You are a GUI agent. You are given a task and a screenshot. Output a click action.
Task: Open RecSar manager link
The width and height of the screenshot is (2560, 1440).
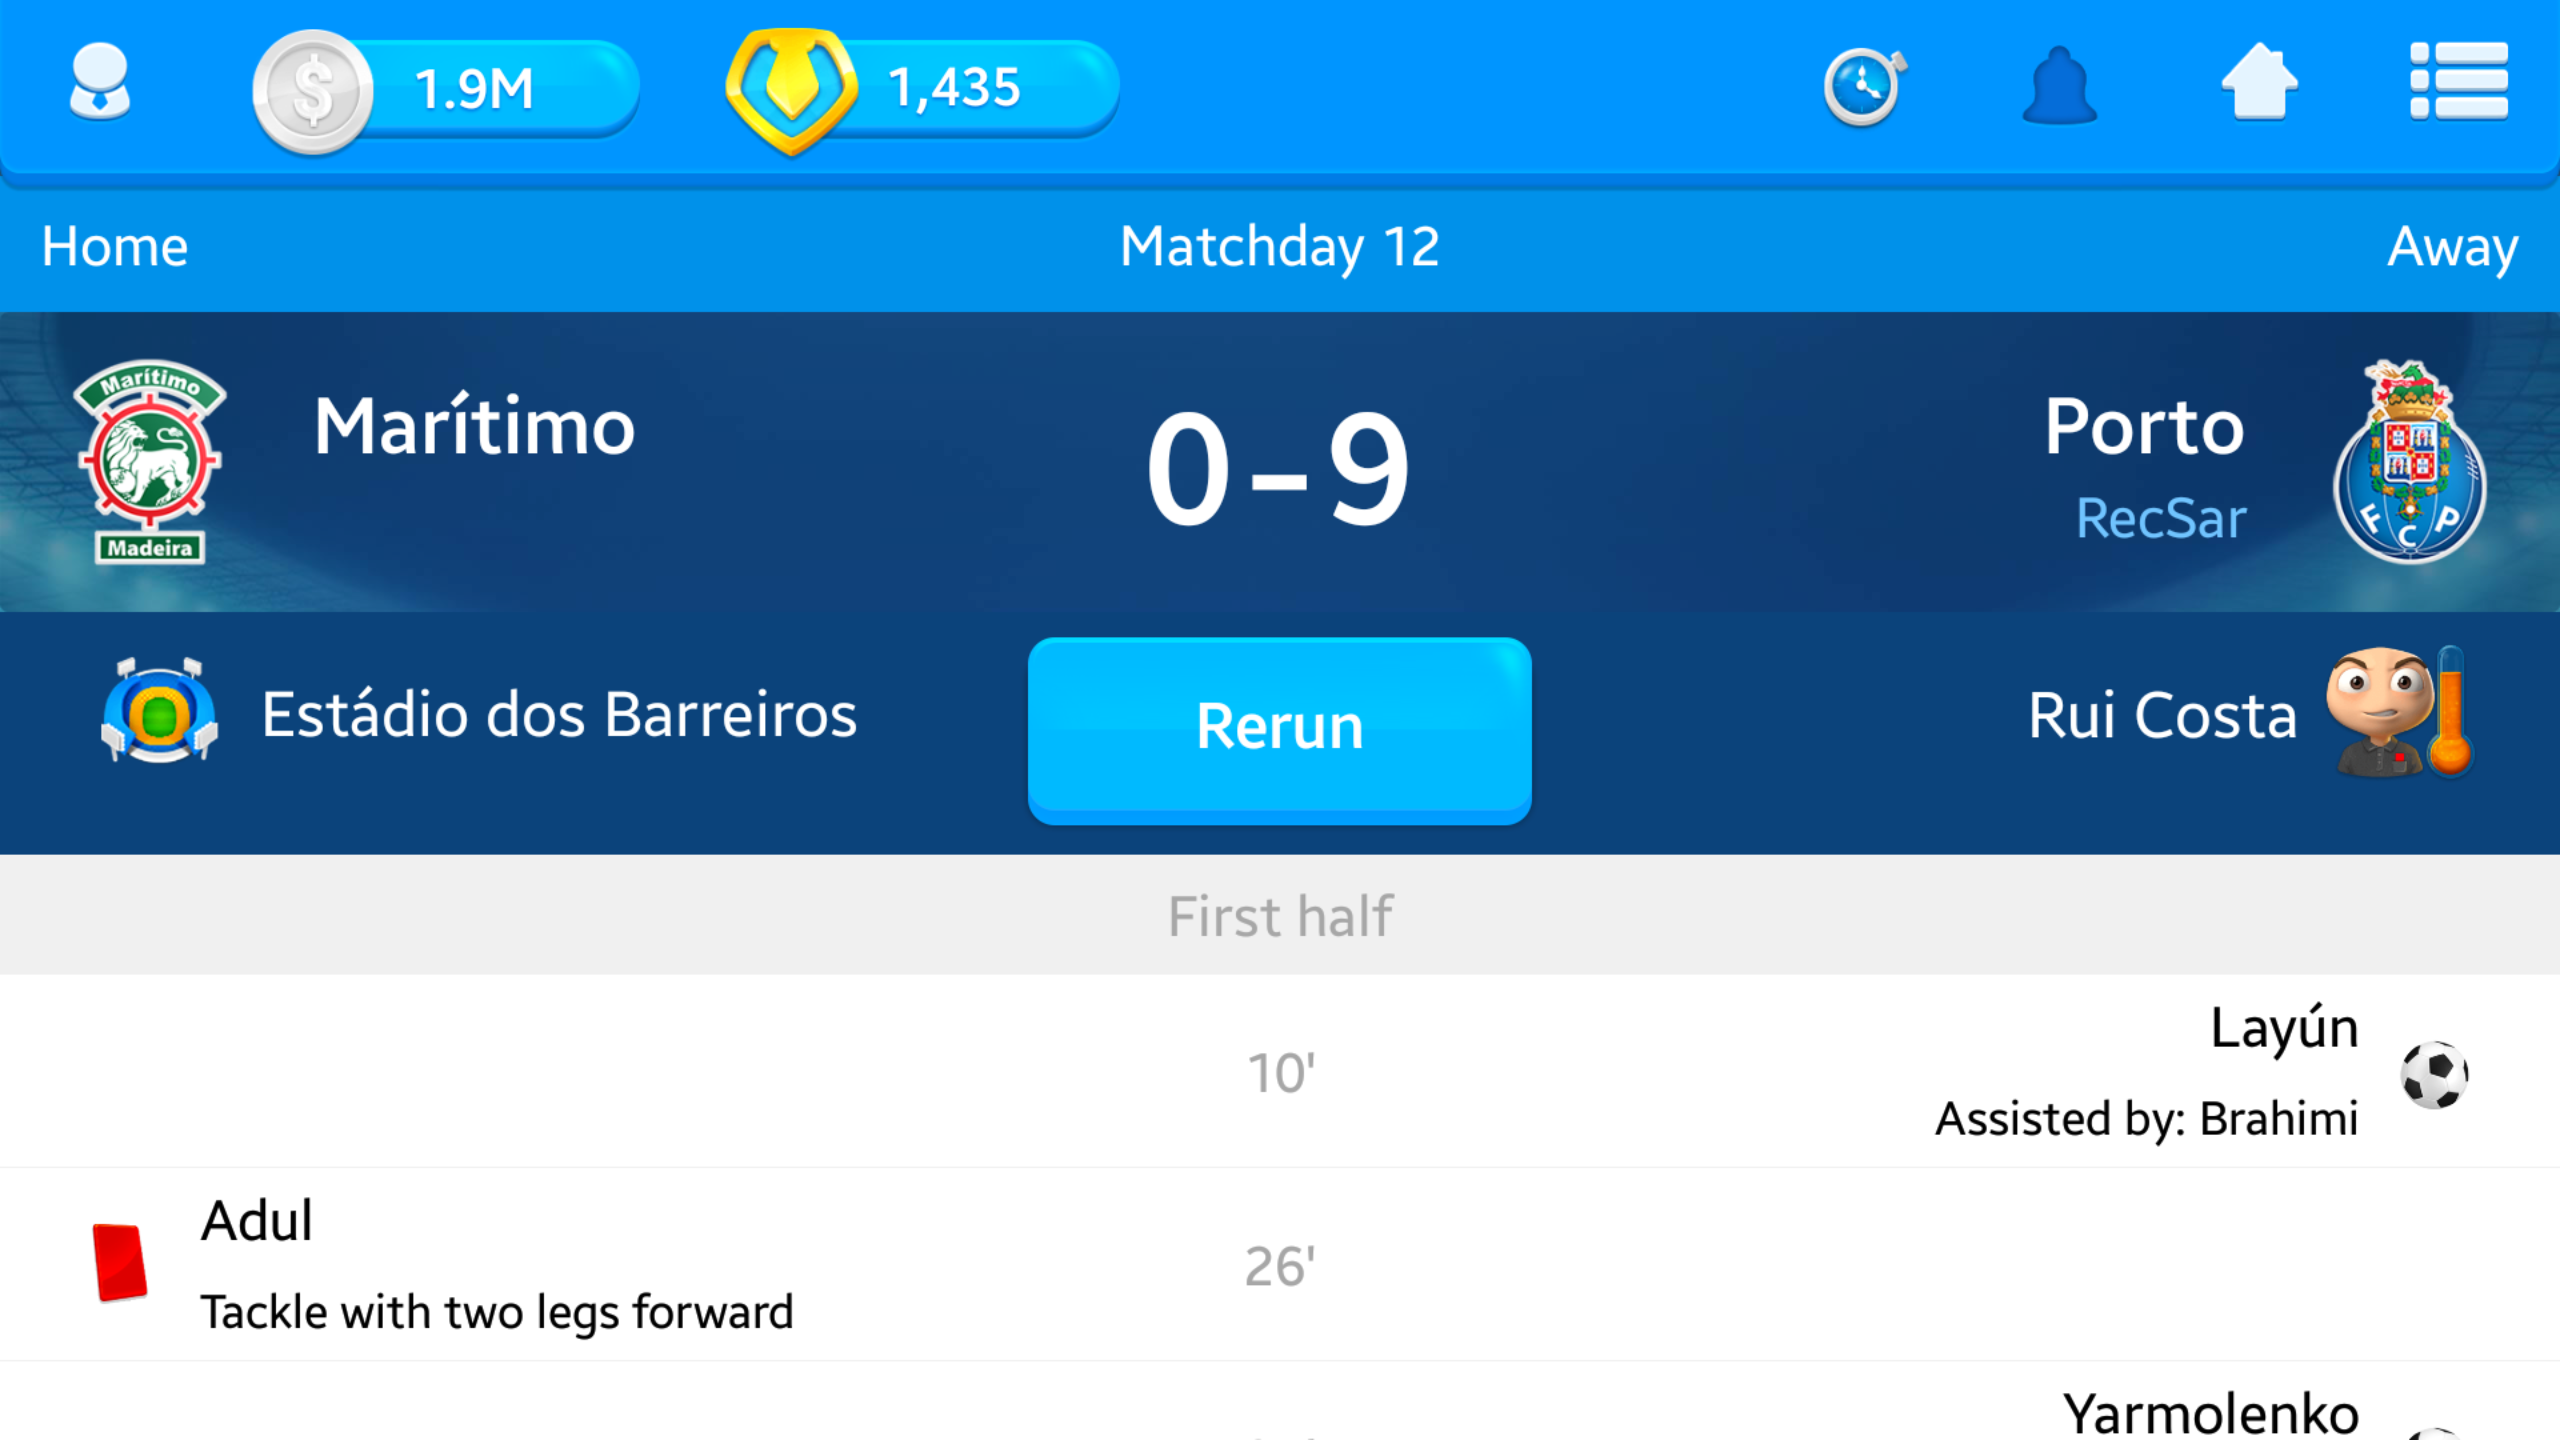coord(2160,518)
